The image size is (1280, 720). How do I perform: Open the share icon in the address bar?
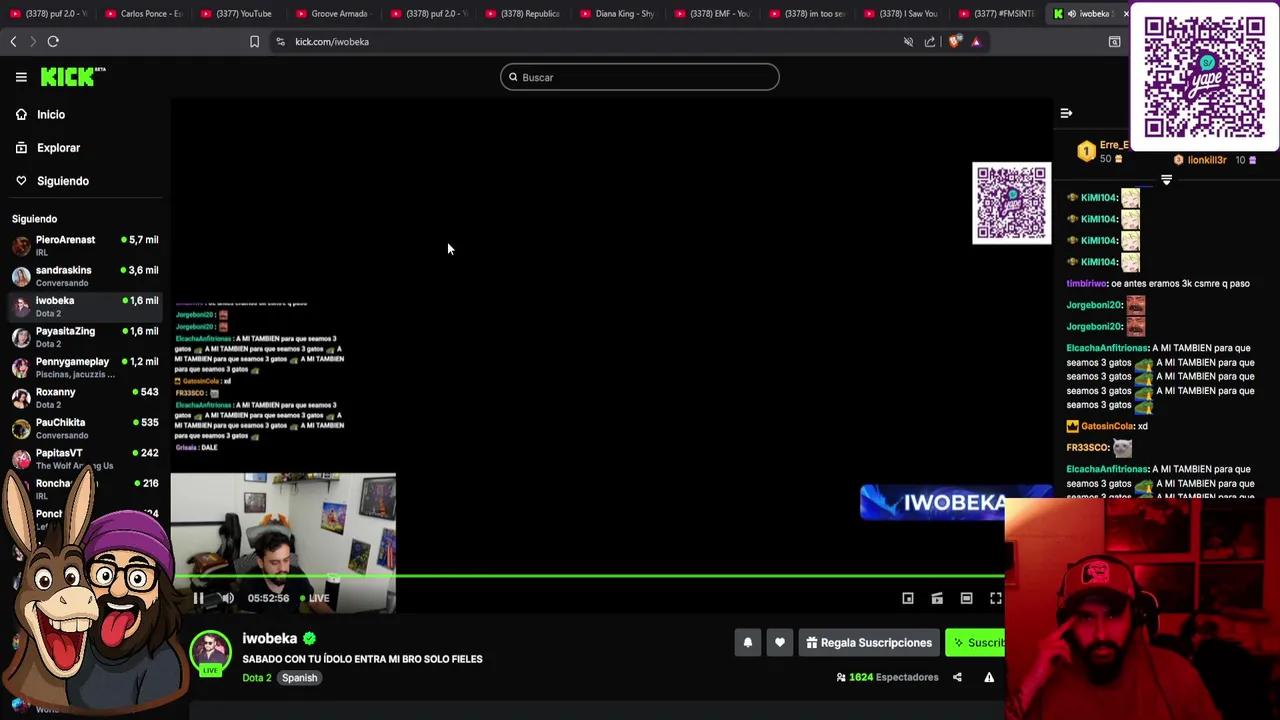click(x=930, y=42)
